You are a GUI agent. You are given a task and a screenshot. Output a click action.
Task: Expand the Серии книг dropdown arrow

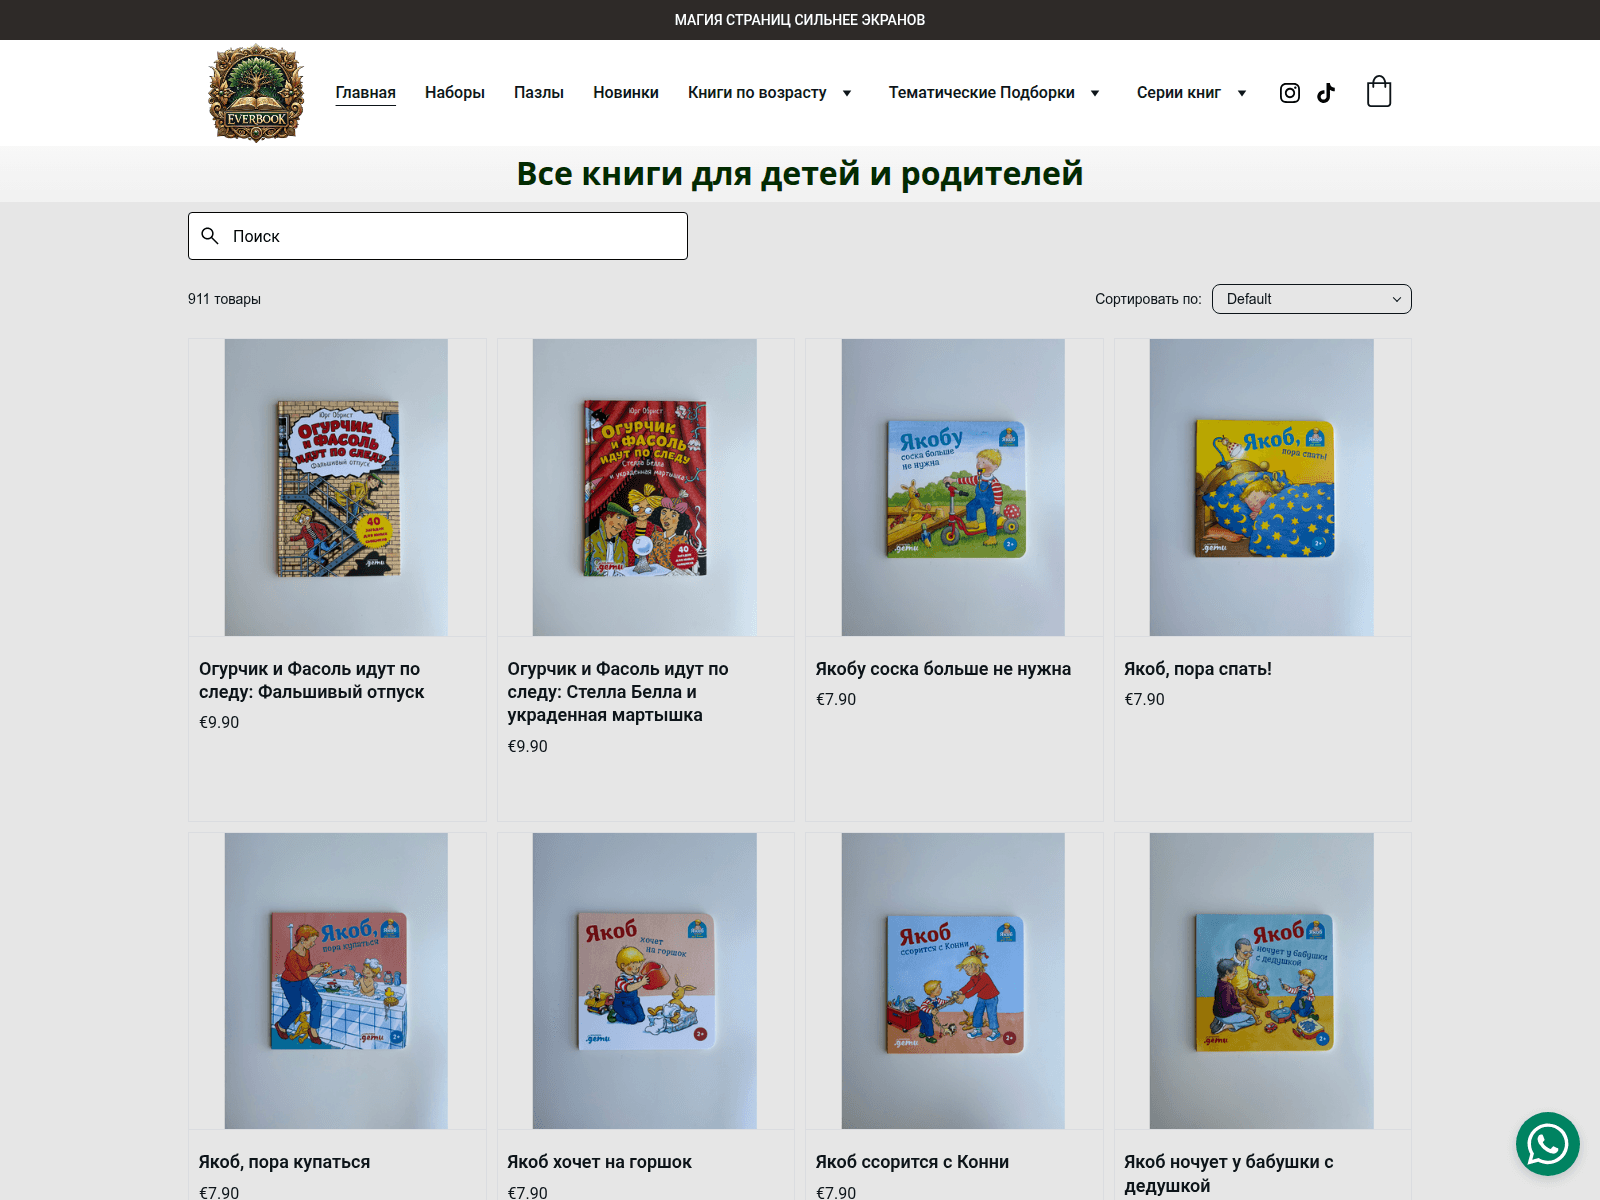coord(1242,93)
